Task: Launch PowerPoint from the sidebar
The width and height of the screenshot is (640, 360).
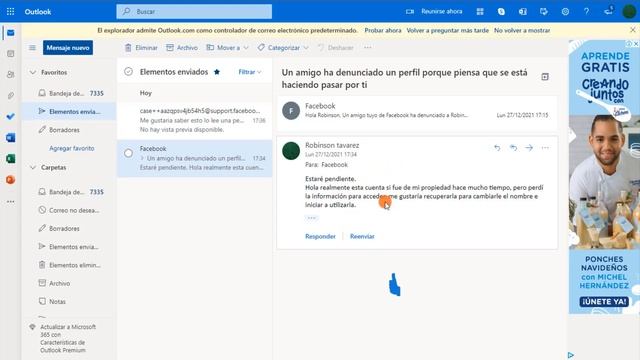Action: 11,179
